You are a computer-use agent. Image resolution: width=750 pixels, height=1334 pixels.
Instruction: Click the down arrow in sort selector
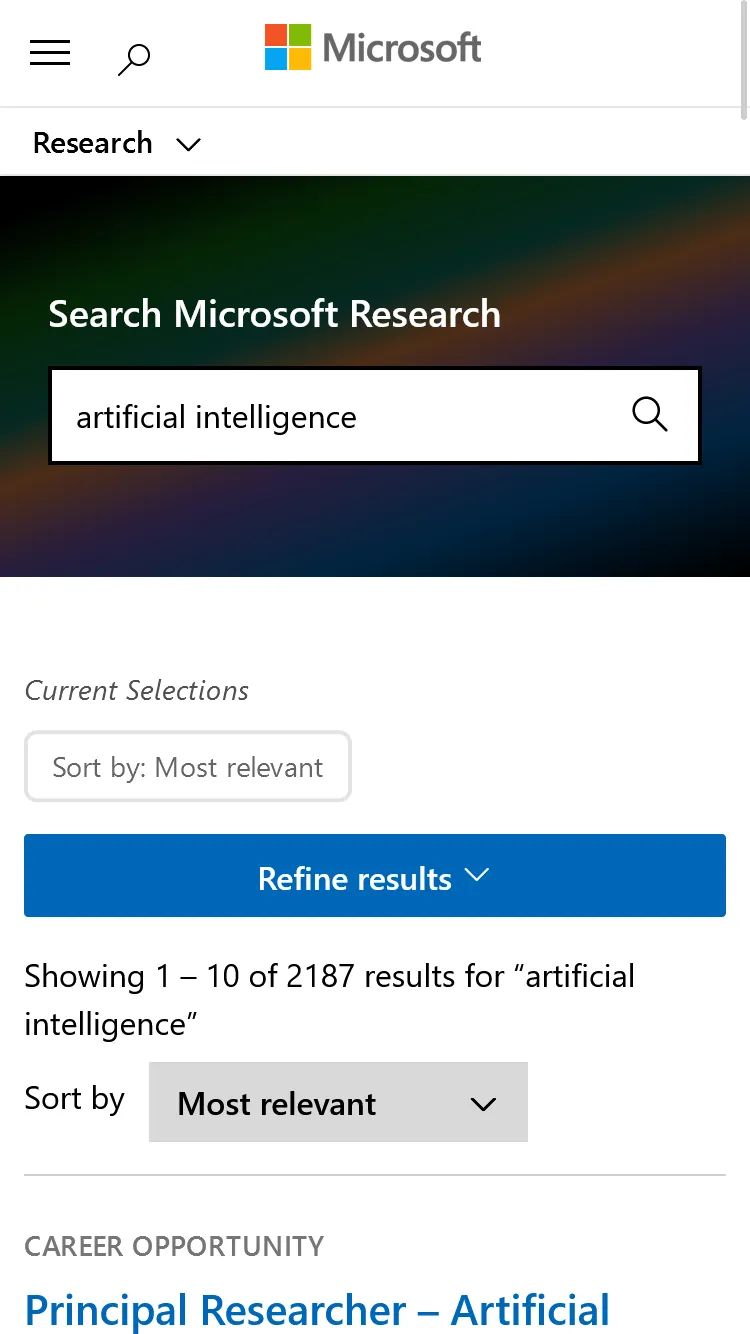[483, 1104]
